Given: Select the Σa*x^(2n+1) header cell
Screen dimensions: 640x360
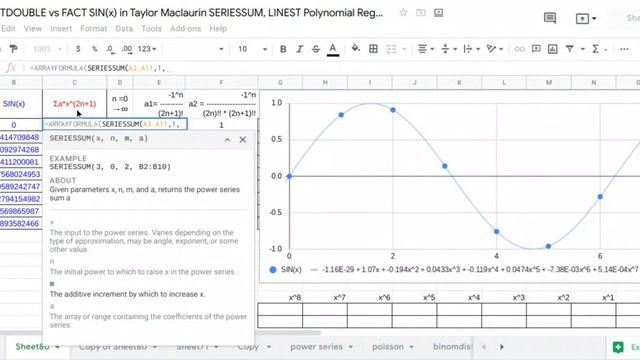Looking at the screenshot, I should click(74, 104).
